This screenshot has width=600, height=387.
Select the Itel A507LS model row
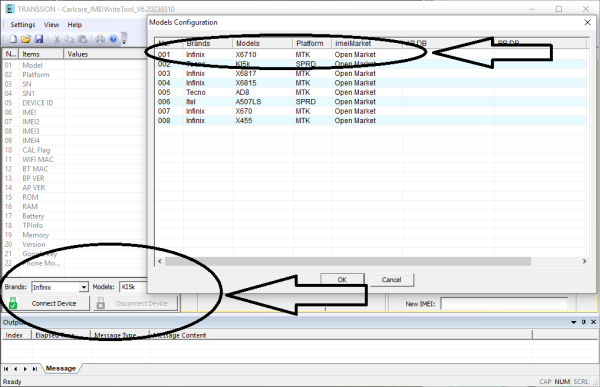pos(371,102)
